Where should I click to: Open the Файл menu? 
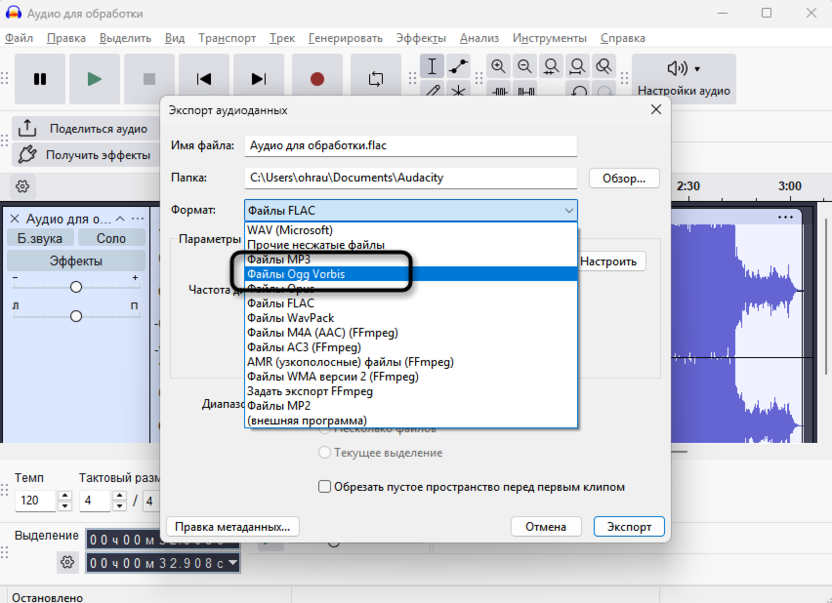(19, 38)
